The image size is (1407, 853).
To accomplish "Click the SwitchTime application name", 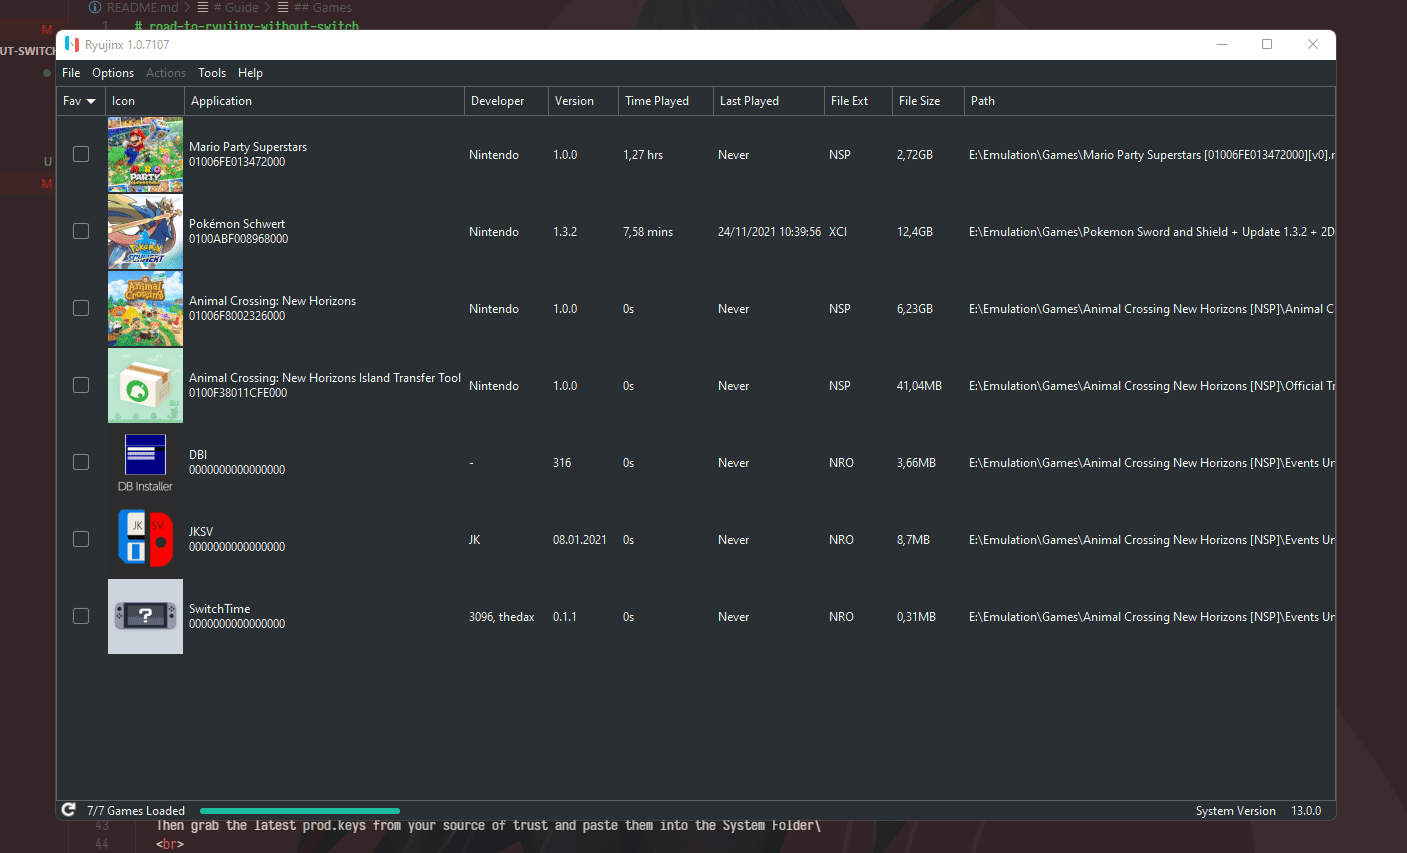I will coord(220,609).
